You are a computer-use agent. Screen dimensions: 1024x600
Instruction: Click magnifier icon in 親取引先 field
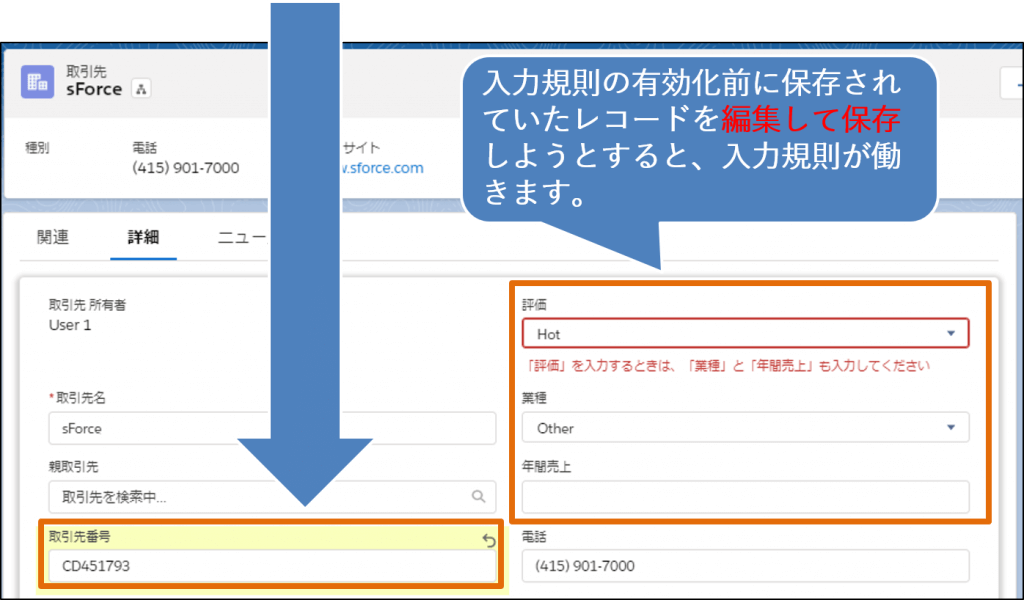478,496
